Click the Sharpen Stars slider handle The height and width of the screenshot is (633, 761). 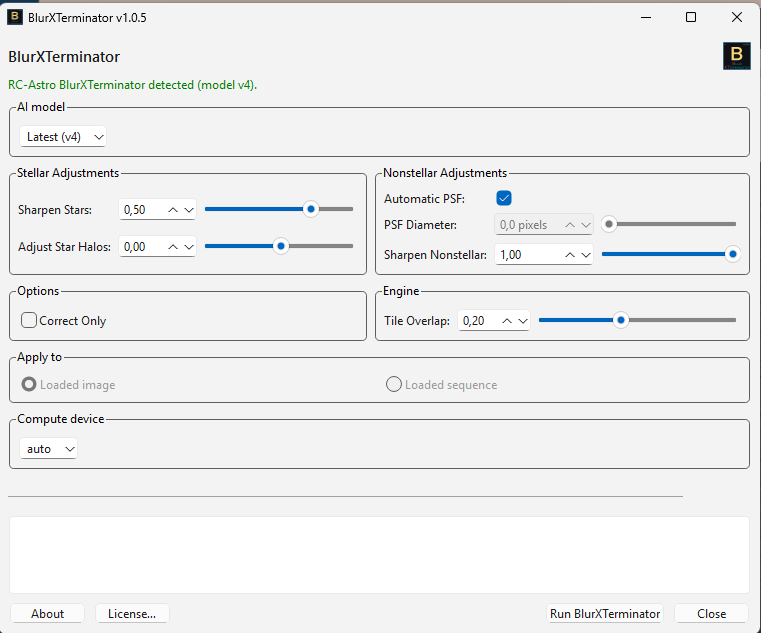coord(311,209)
